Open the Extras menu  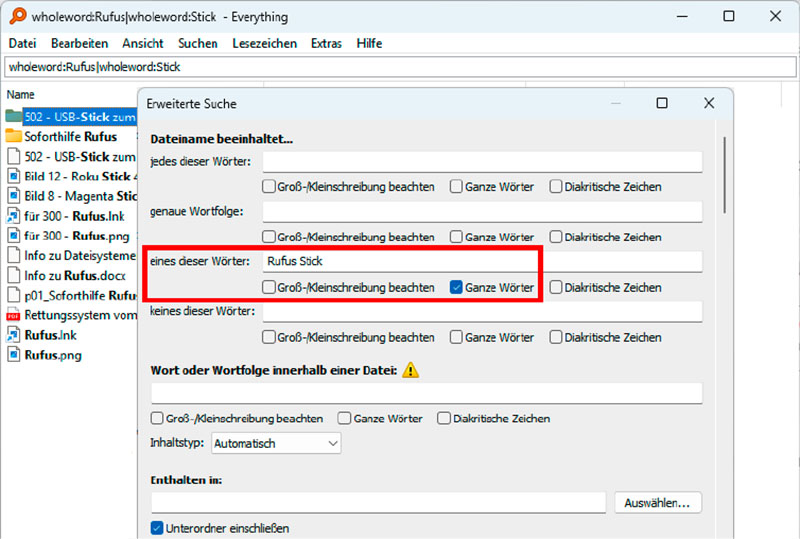coord(327,43)
